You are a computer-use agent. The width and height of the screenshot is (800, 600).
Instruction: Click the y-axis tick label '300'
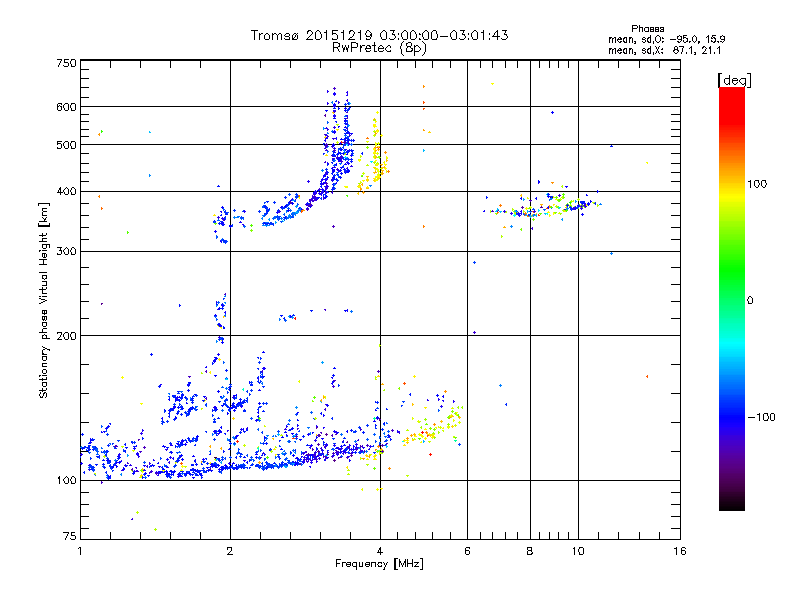(x=66, y=252)
